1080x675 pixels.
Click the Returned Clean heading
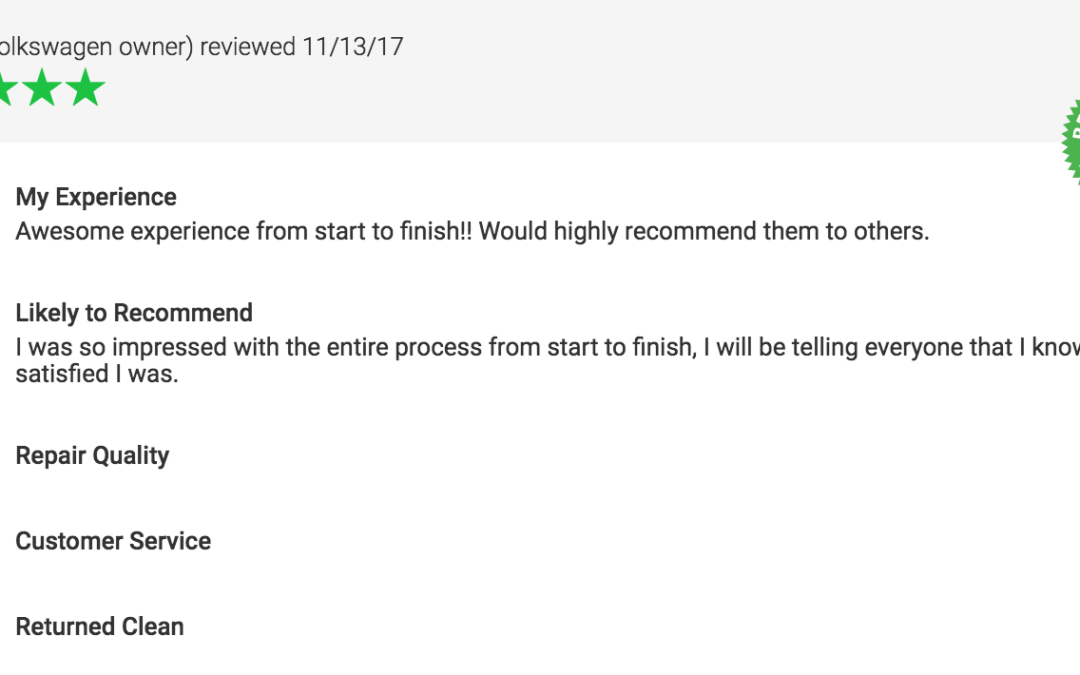click(x=100, y=627)
